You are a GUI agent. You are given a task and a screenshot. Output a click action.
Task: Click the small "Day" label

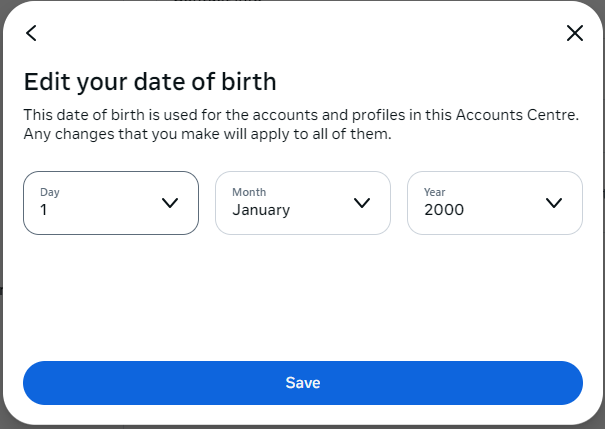click(49, 191)
